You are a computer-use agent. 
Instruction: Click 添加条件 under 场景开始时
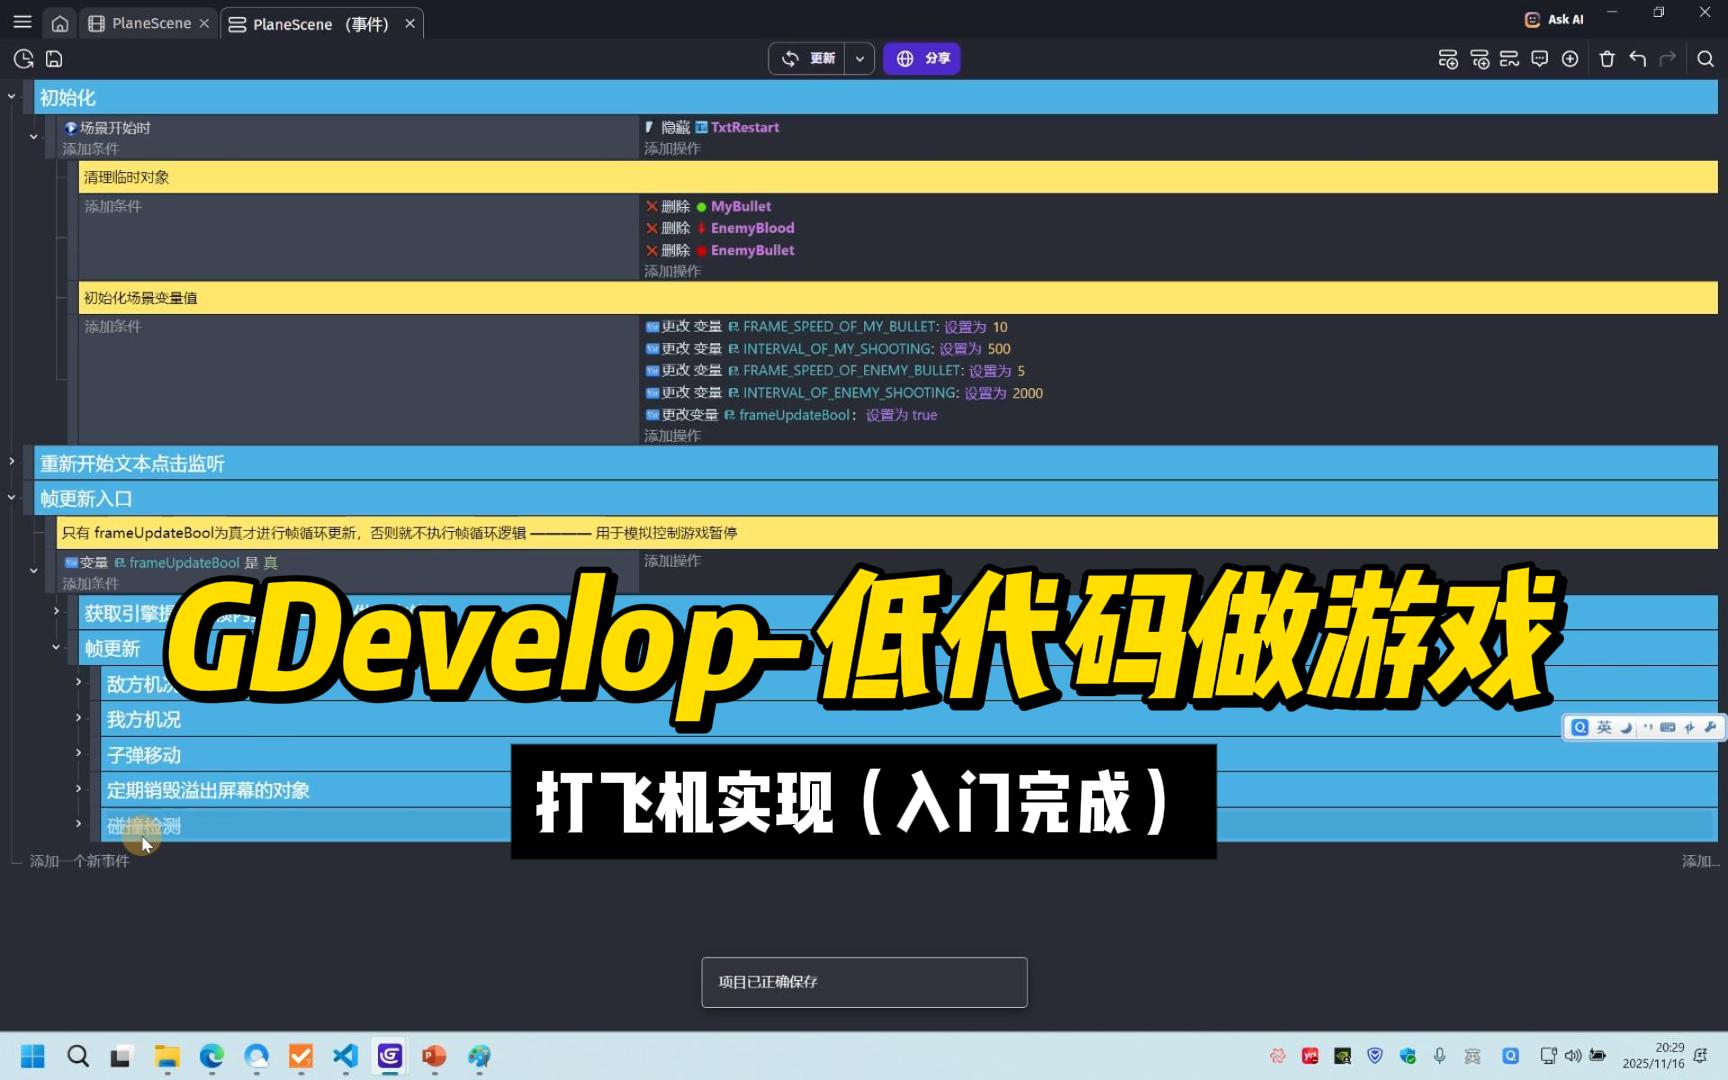click(91, 149)
